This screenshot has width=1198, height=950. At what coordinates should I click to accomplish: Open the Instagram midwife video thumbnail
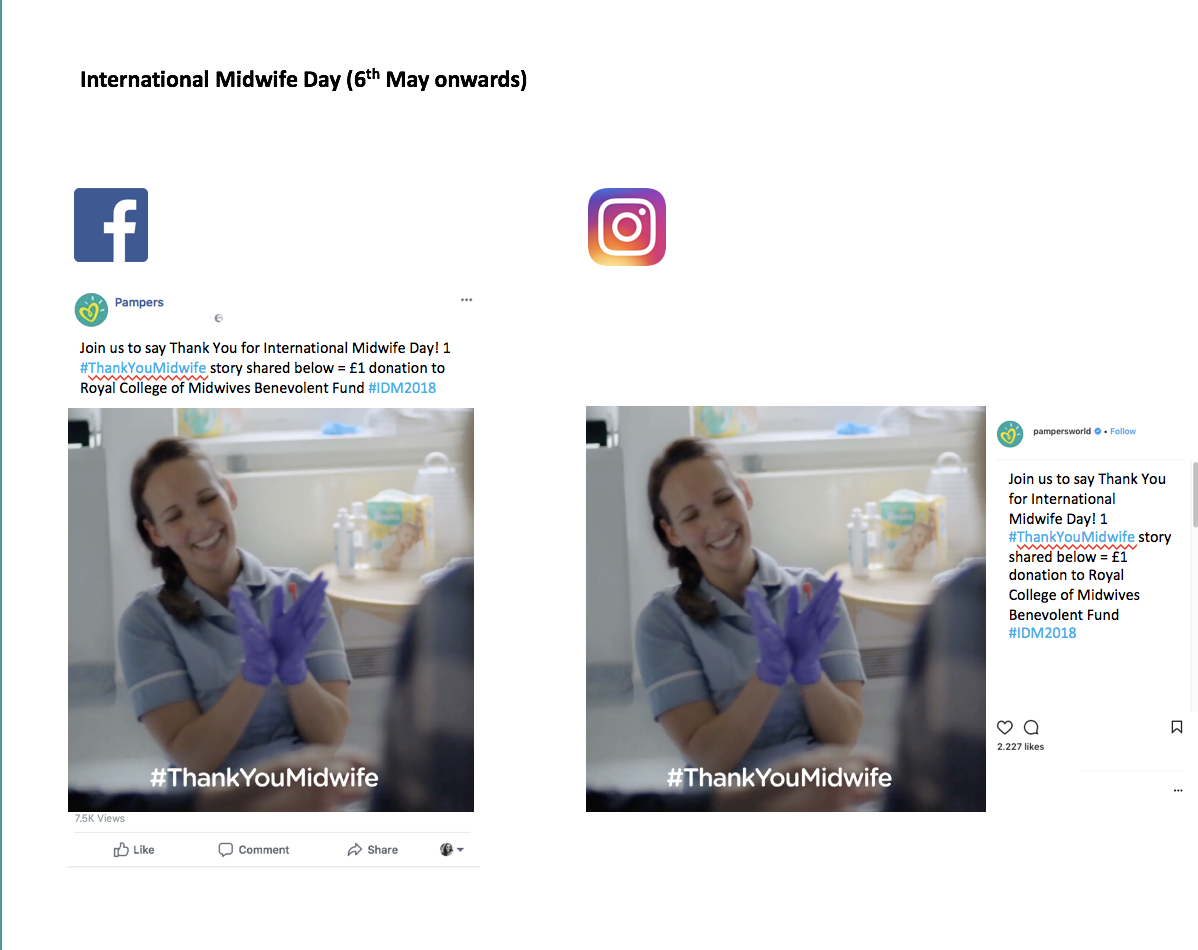tap(785, 609)
